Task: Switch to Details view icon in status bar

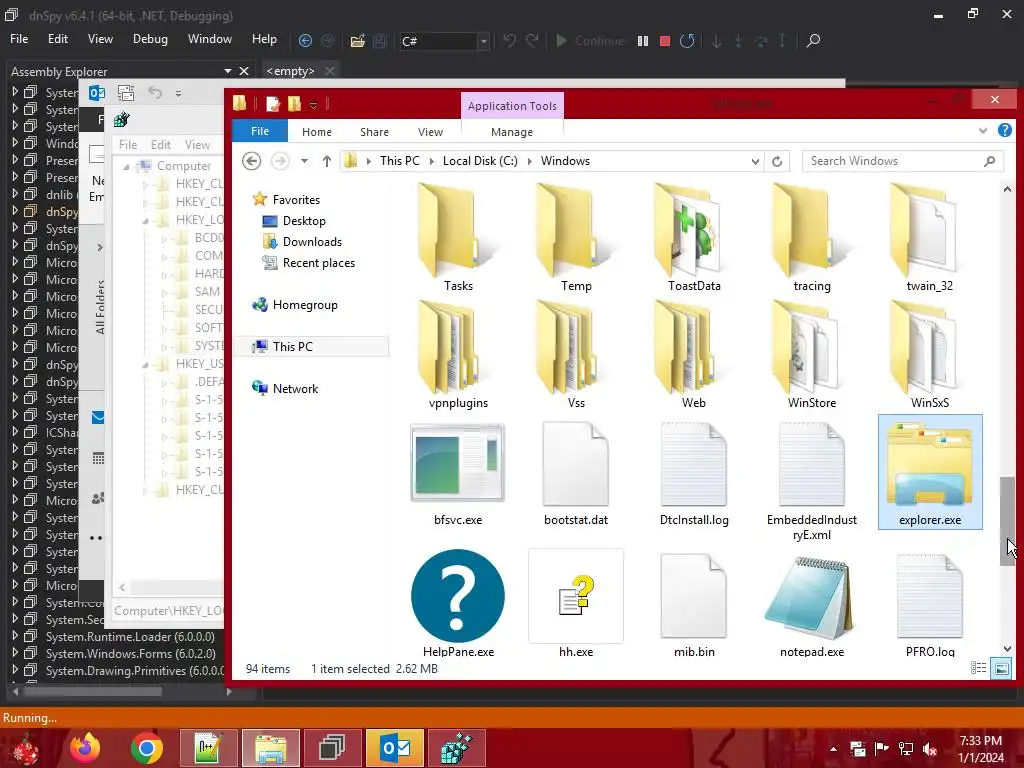Action: [x=978, y=668]
